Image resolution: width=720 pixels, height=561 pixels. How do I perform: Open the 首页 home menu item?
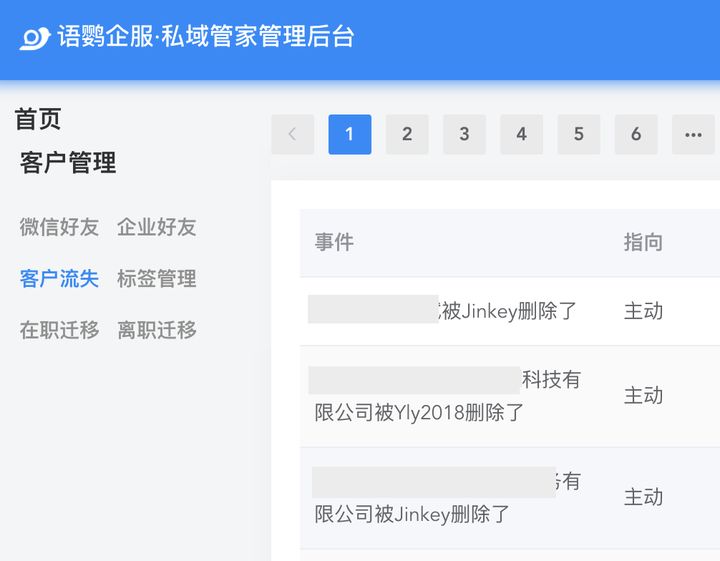tap(38, 119)
